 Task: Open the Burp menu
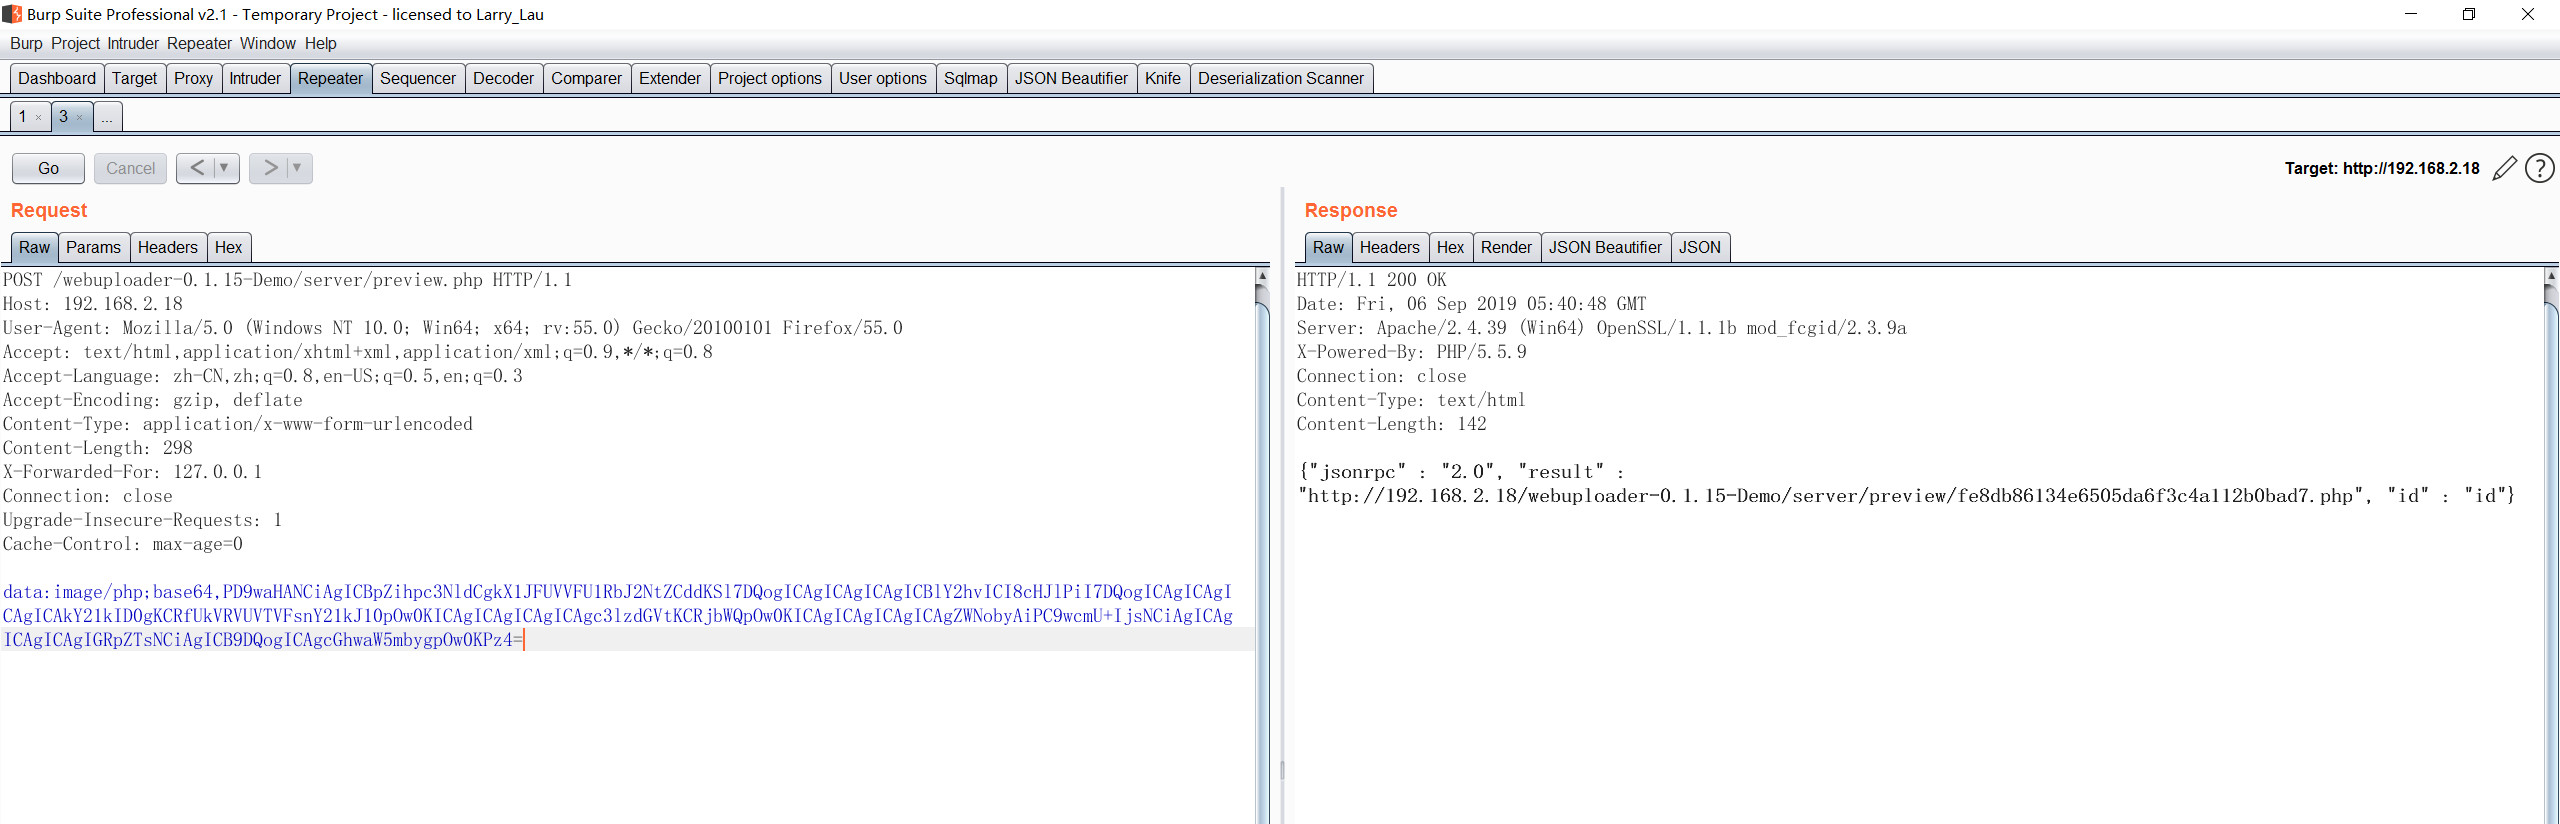coord(26,44)
